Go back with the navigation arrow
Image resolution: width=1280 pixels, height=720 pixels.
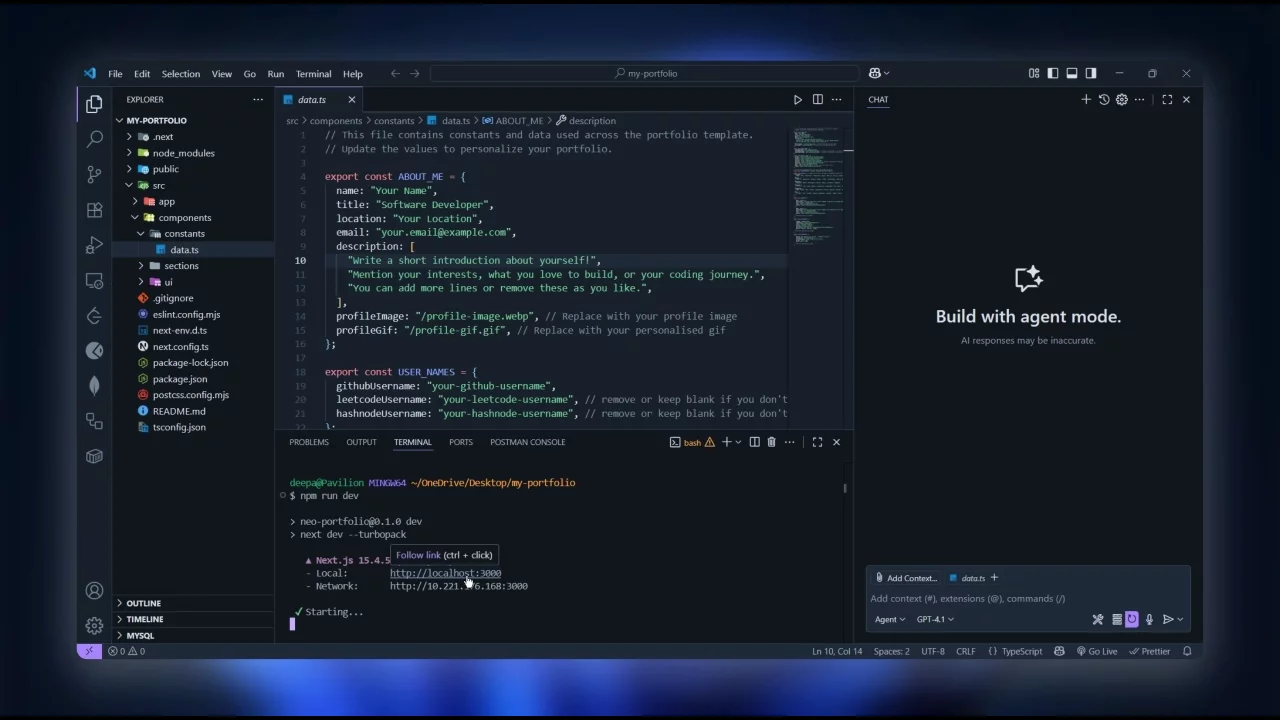tap(395, 73)
